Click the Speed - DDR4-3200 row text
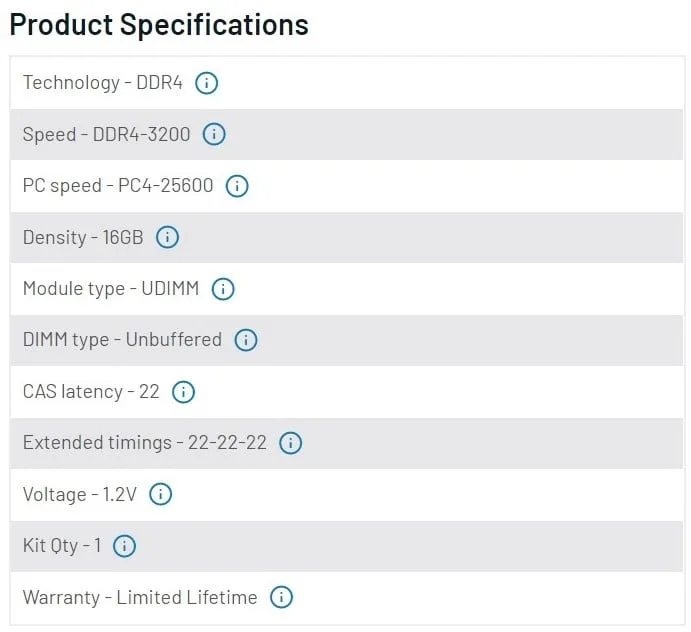691x632 pixels. pyautogui.click(x=106, y=134)
